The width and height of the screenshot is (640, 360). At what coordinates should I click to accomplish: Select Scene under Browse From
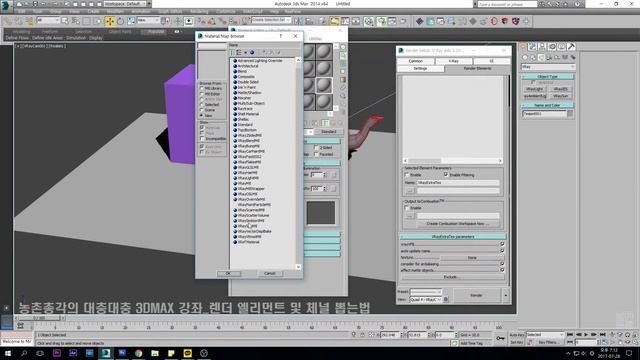(202, 110)
